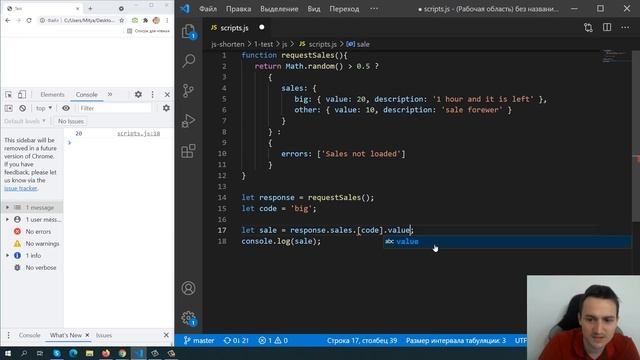Close the DevTools panel

click(167, 94)
